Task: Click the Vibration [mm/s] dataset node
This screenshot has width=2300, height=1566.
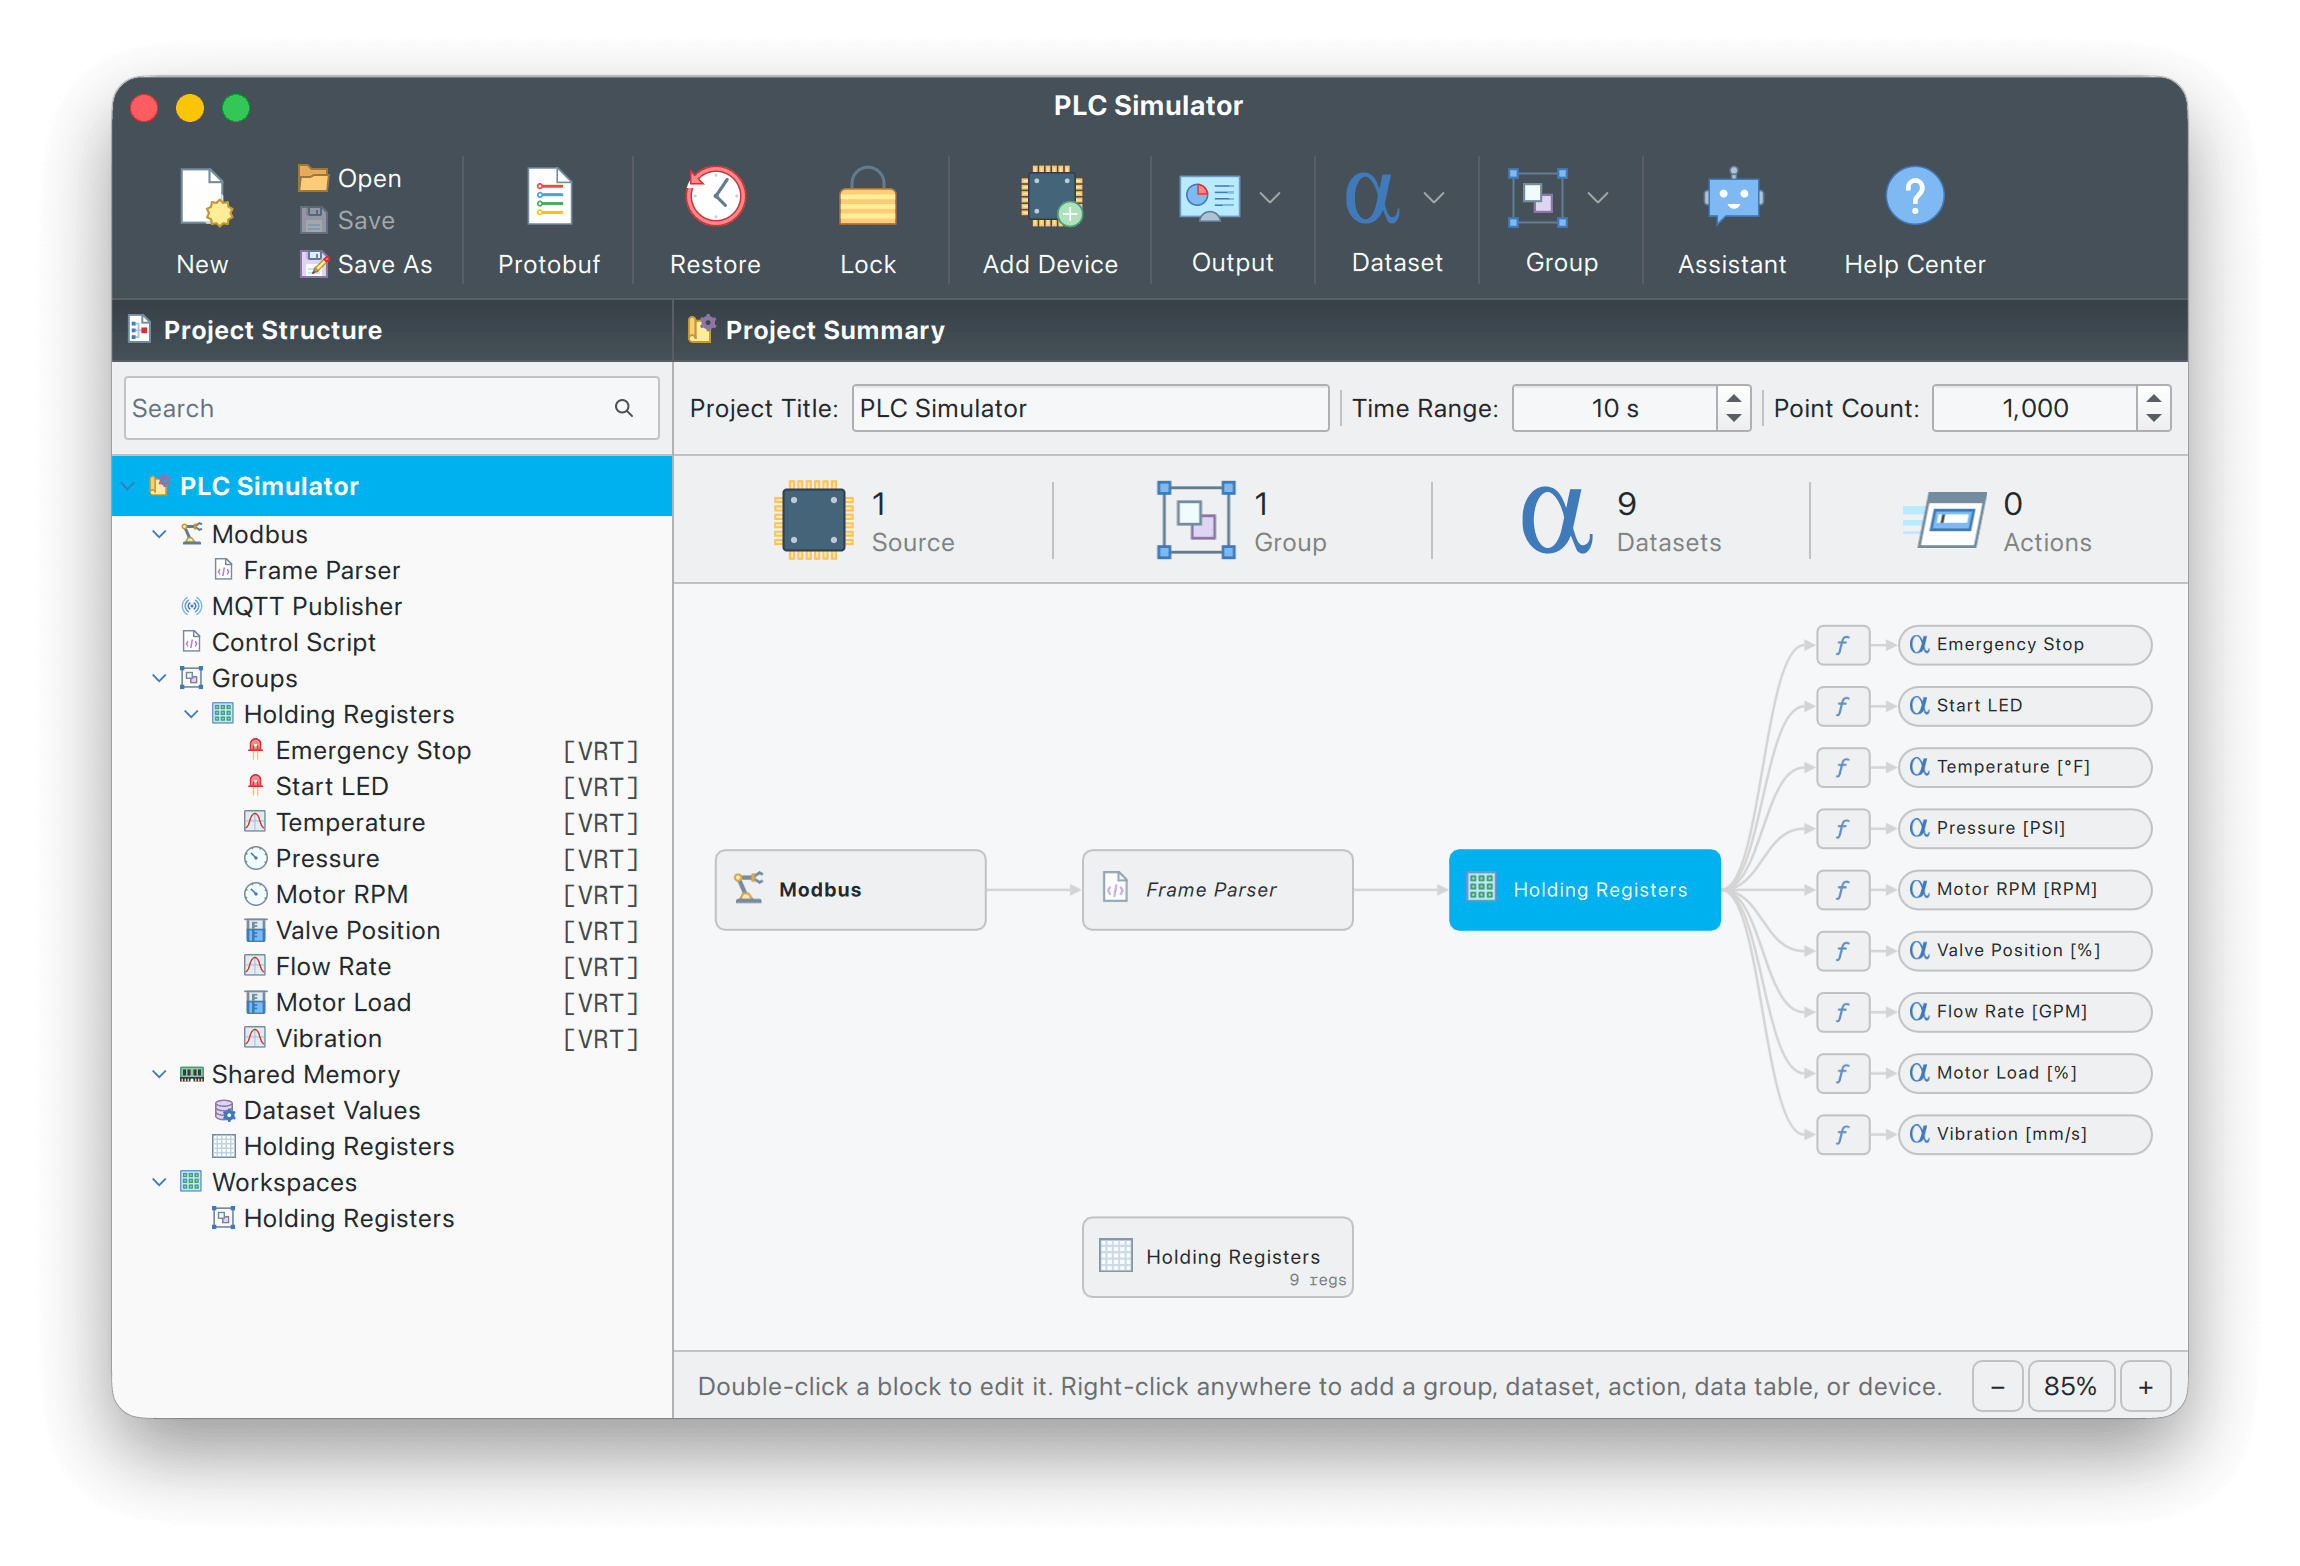Action: [x=2025, y=1134]
